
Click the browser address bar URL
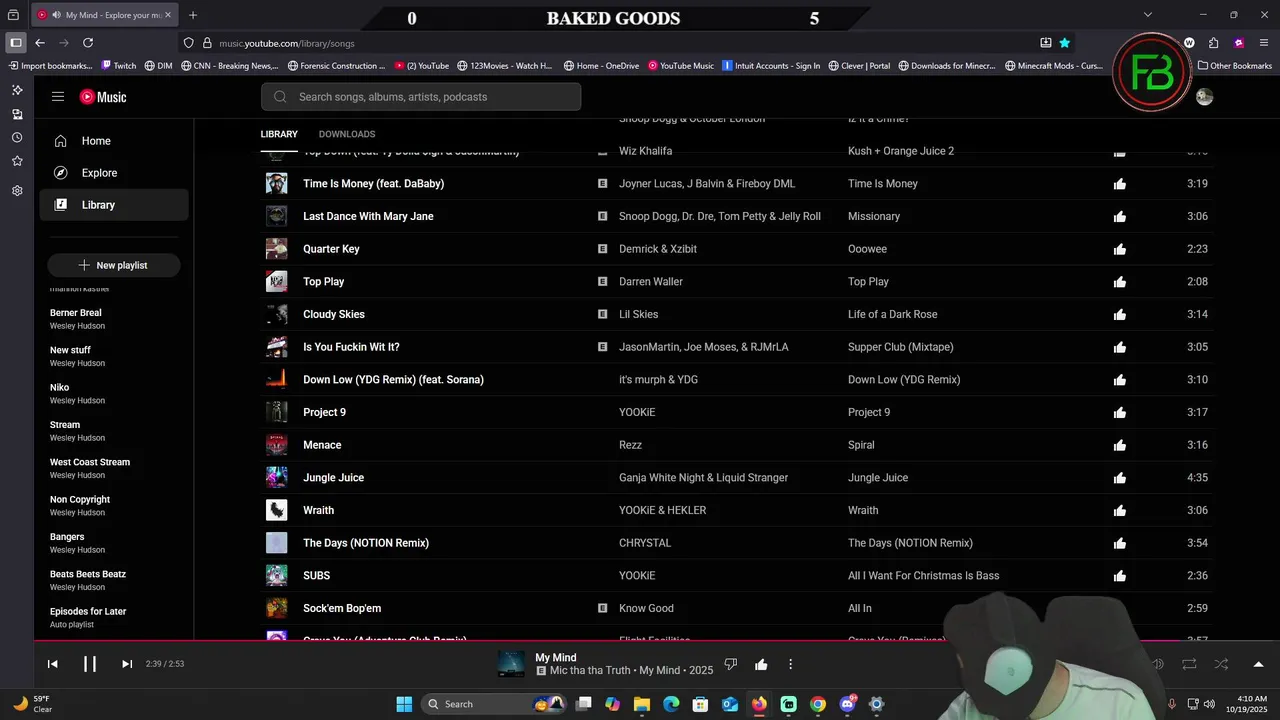[x=287, y=43]
